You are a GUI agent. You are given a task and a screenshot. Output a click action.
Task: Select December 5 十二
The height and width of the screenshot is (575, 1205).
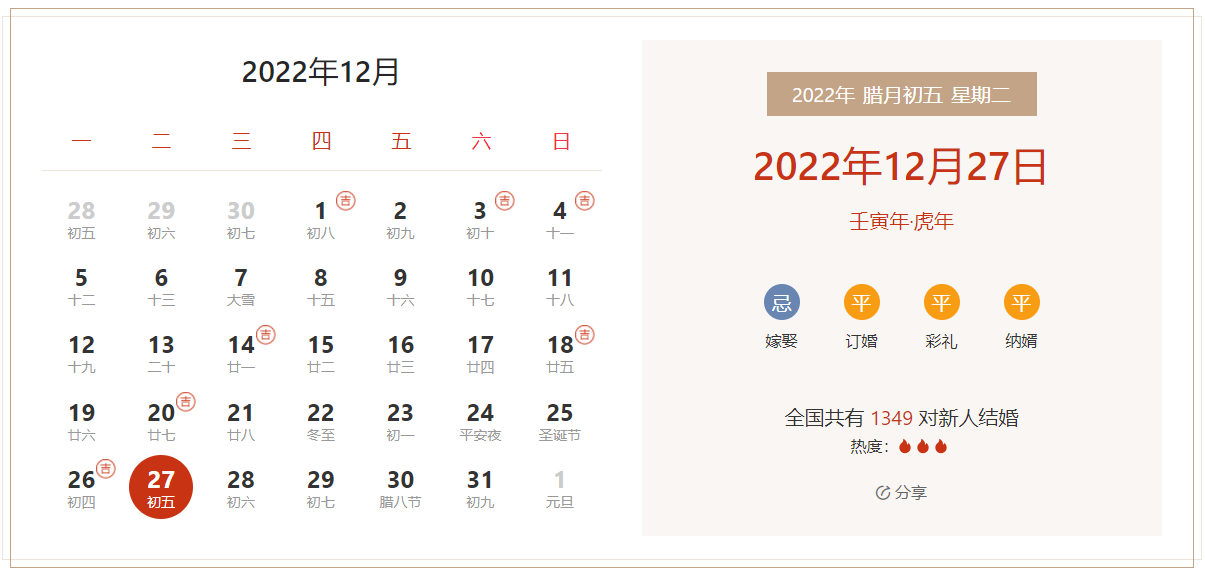(82, 287)
